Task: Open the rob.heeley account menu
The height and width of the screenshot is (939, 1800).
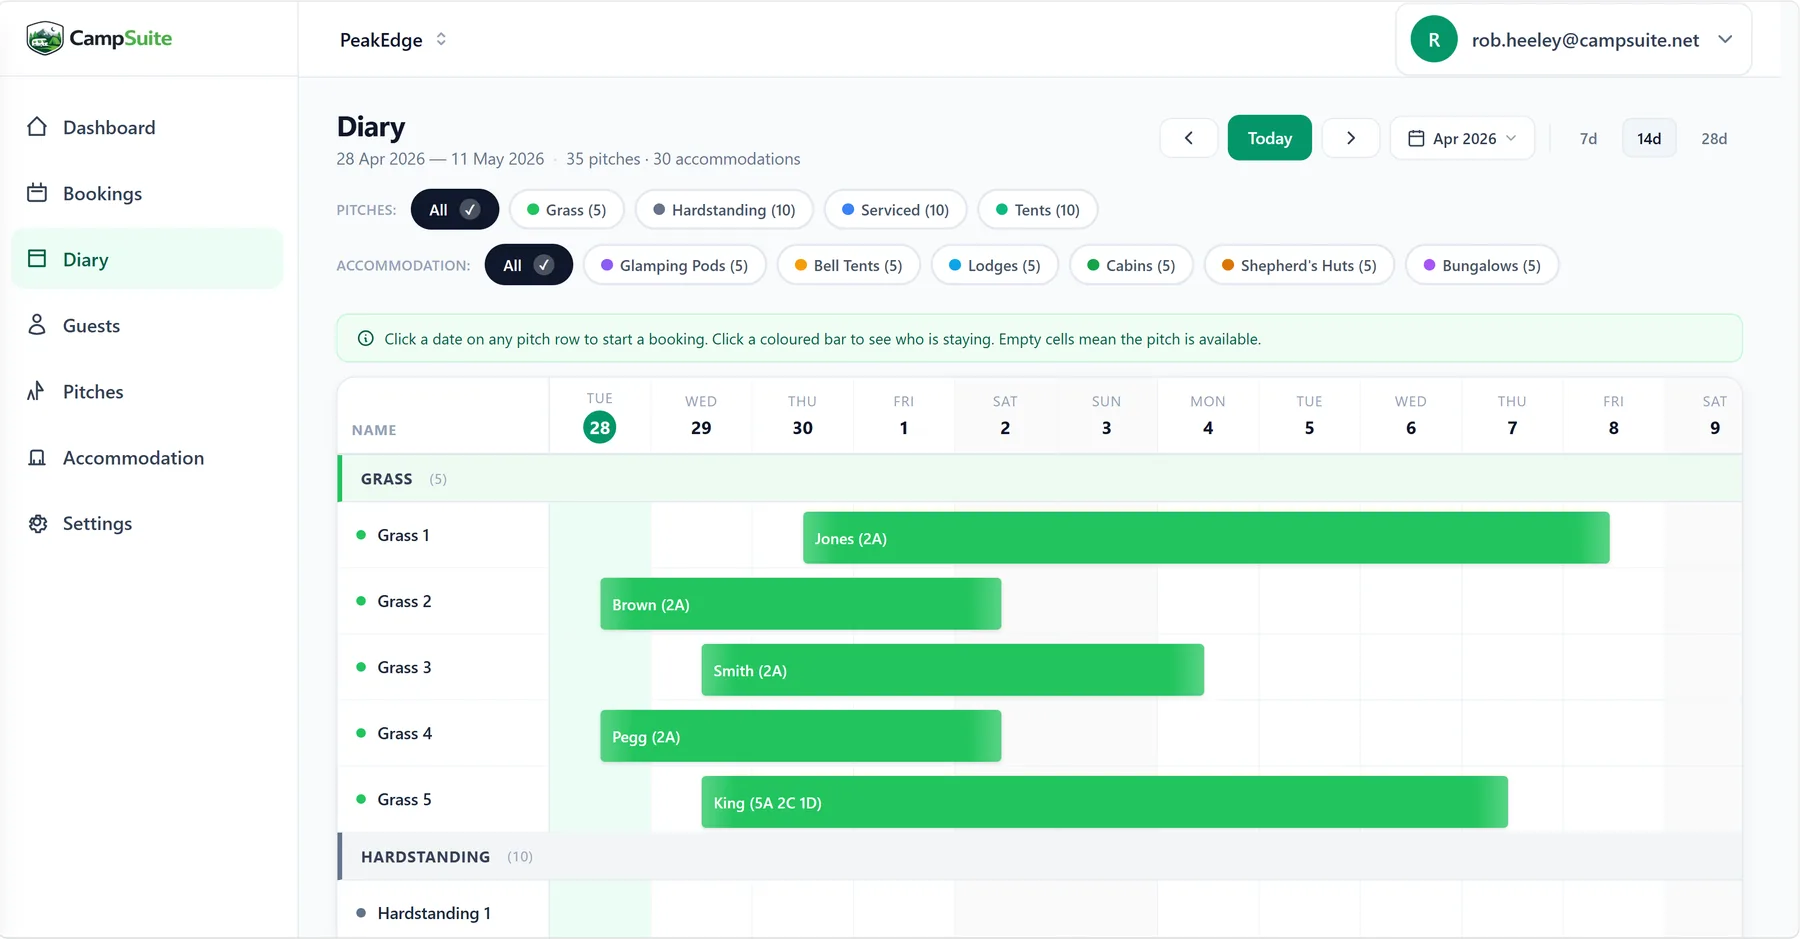Action: coord(1573,40)
